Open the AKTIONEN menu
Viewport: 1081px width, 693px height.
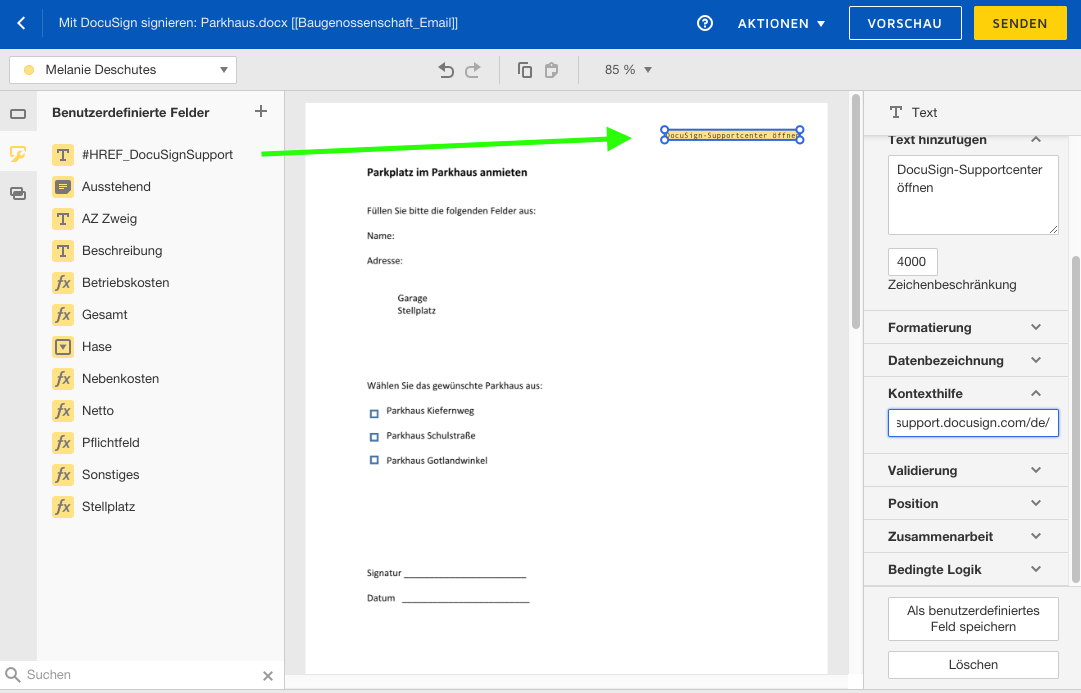click(781, 22)
